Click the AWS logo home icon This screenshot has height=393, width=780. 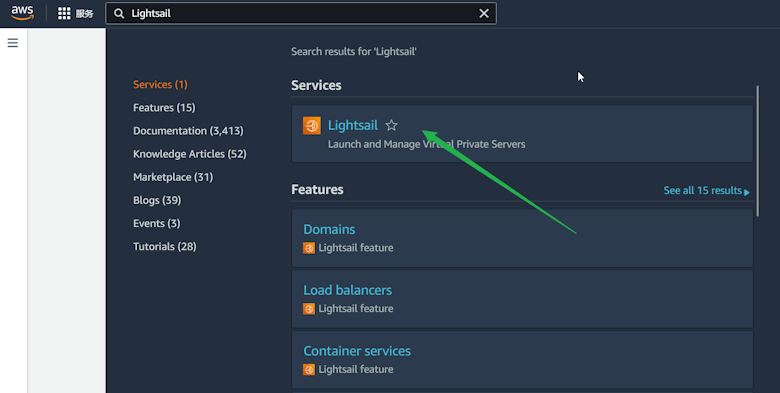click(22, 13)
